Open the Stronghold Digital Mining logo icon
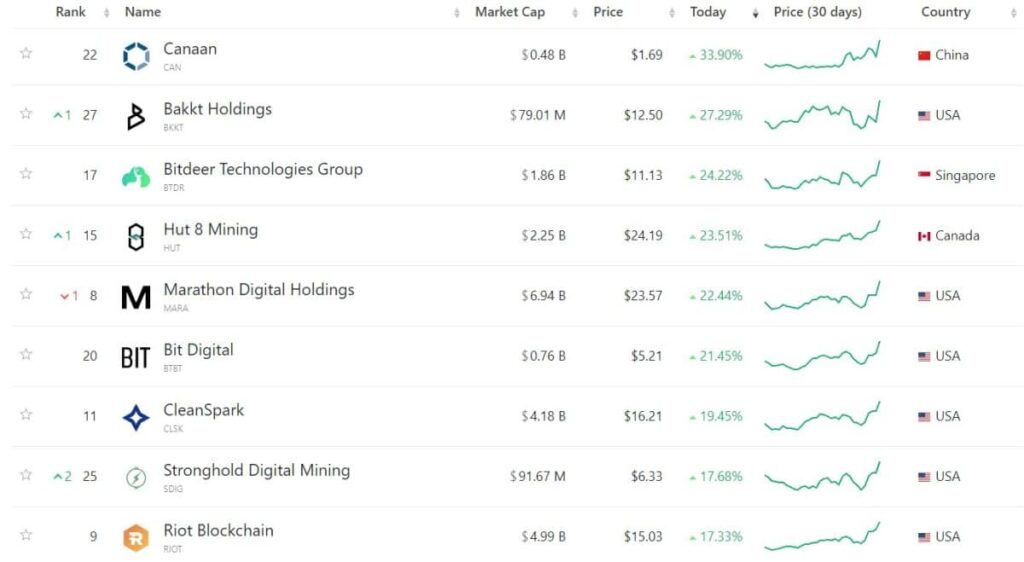Screen dimensions: 1024x562 point(136,478)
